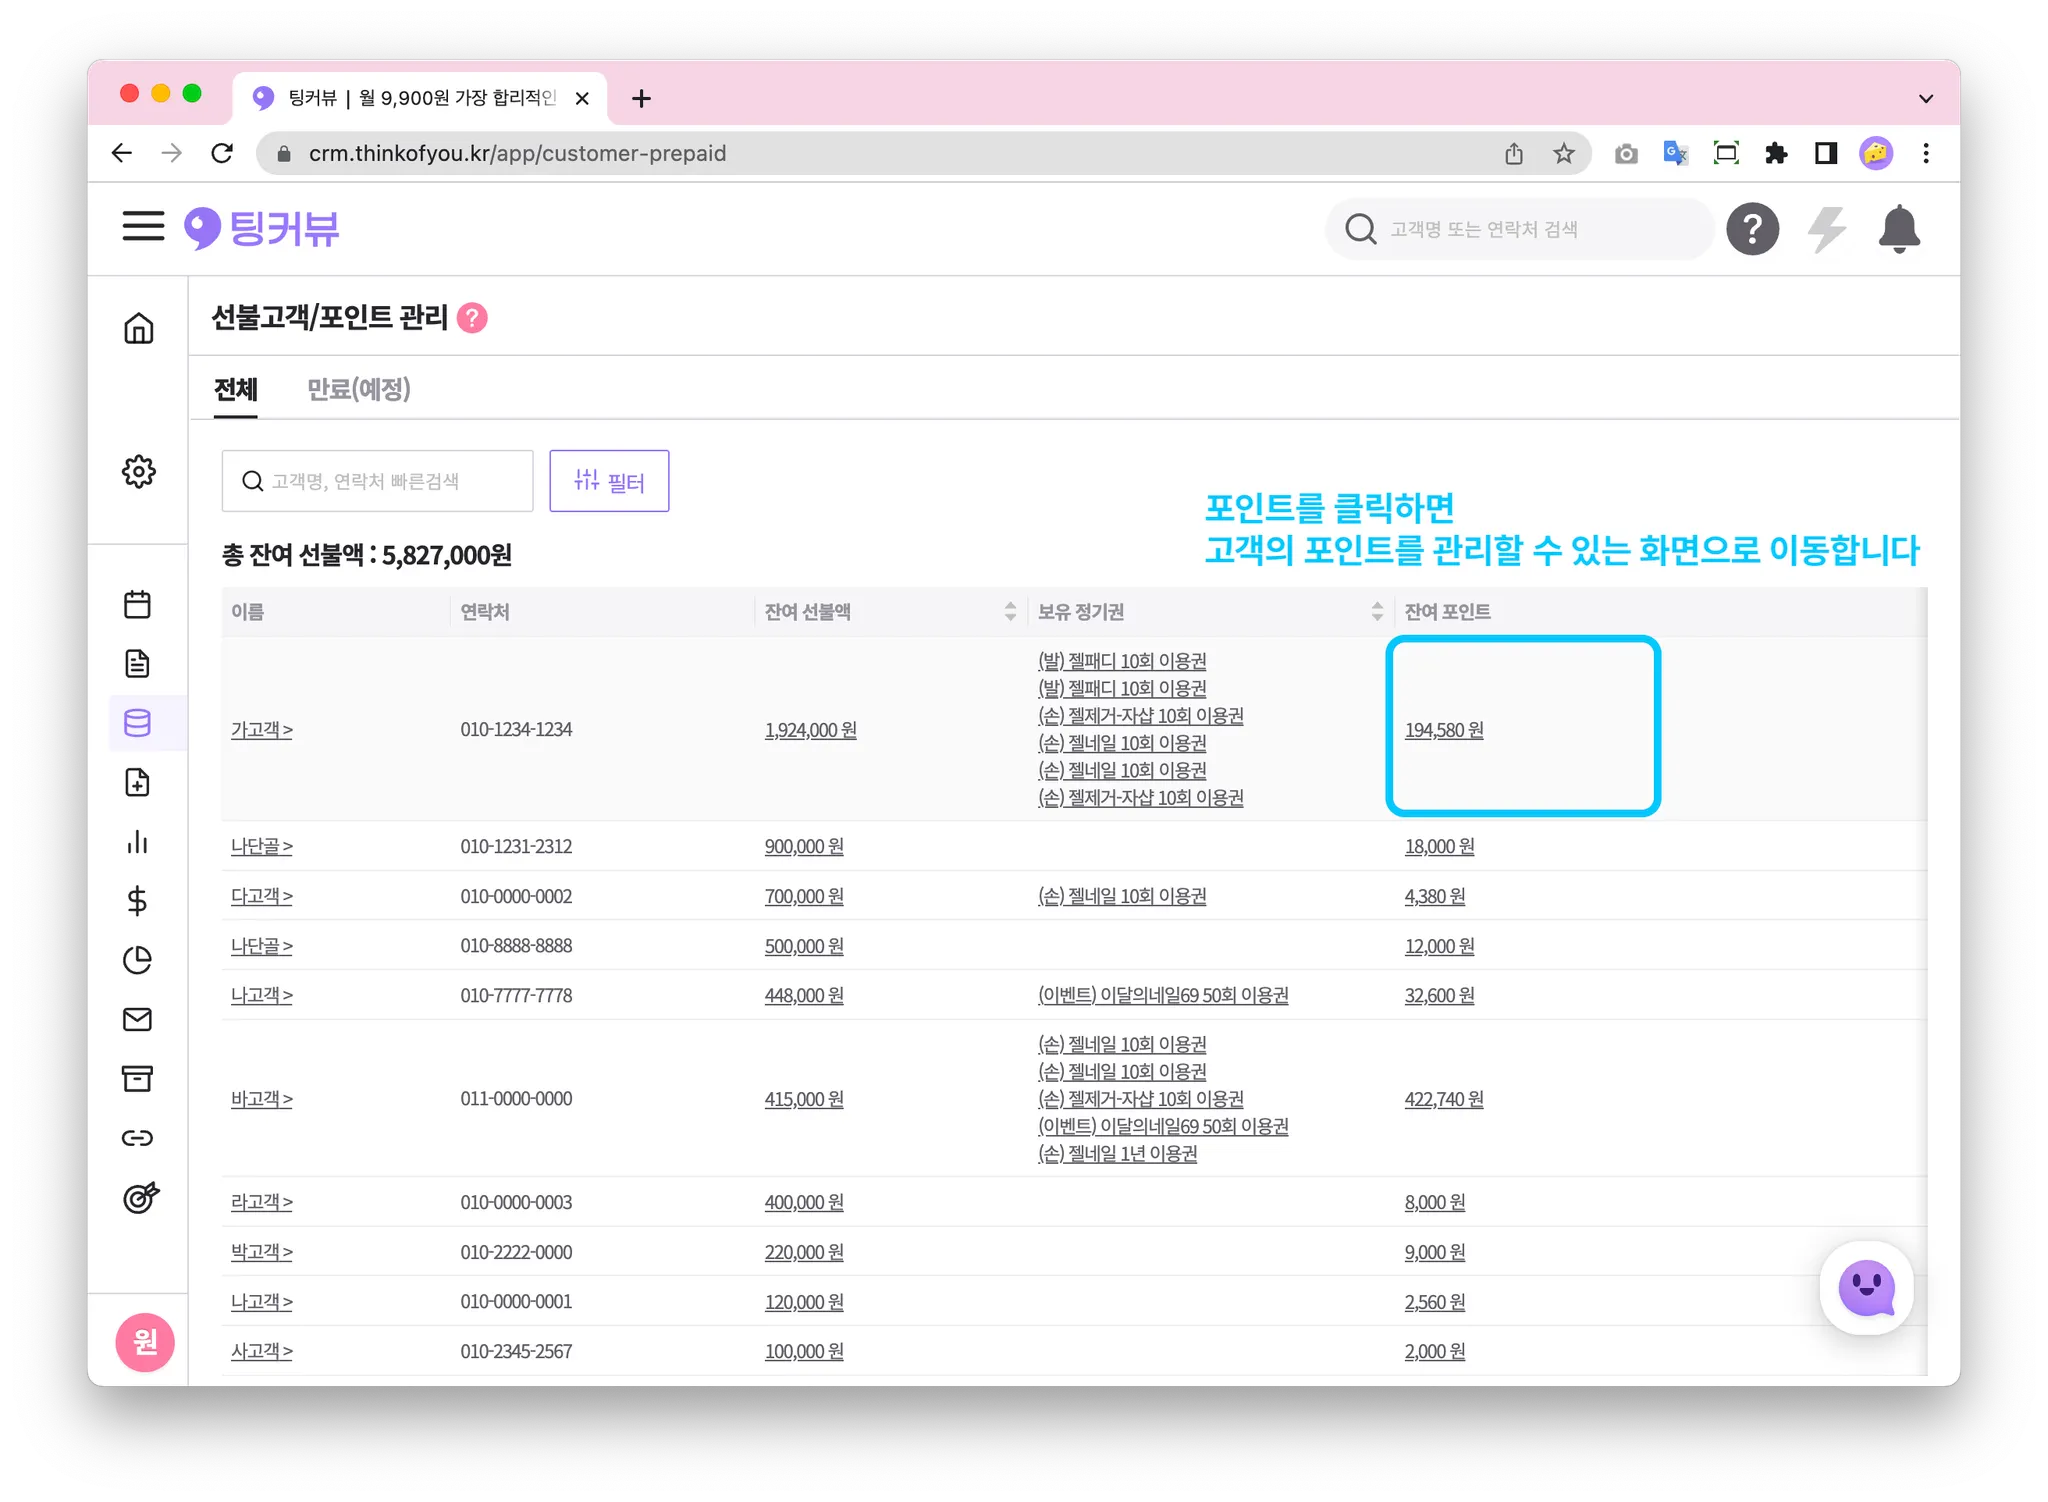
Task: Open the dollar sign sales icon
Action: click(x=138, y=901)
